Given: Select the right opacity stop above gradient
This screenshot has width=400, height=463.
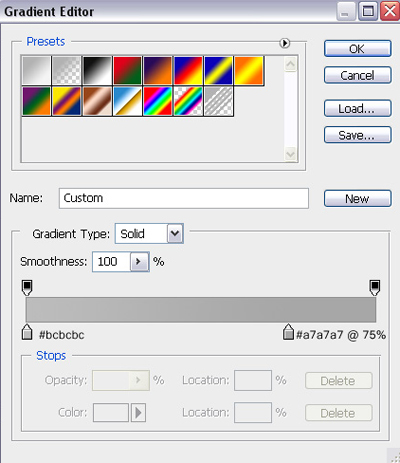Looking at the screenshot, I should (375, 287).
